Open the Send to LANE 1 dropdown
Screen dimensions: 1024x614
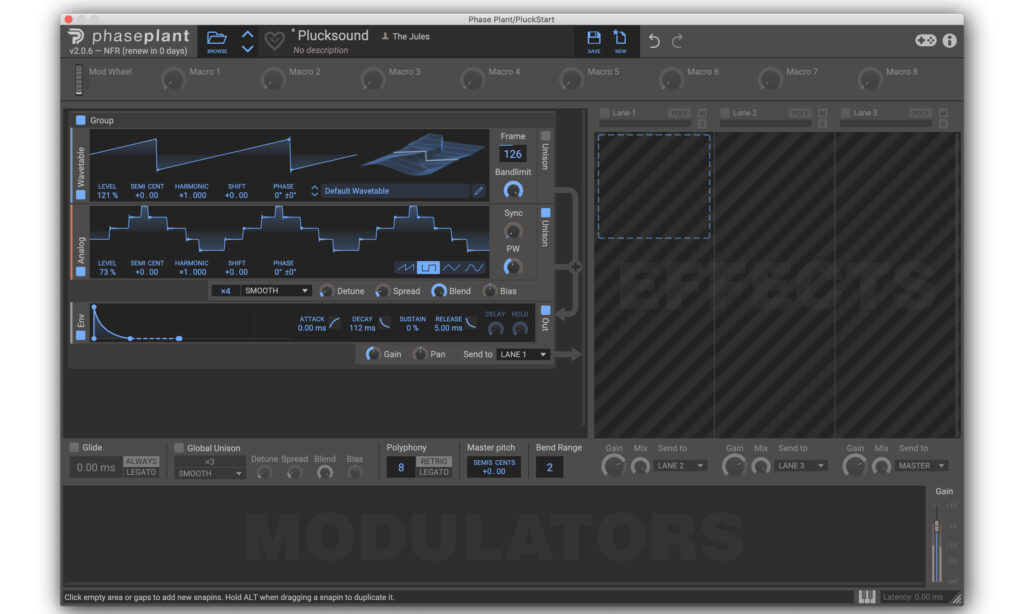point(522,354)
